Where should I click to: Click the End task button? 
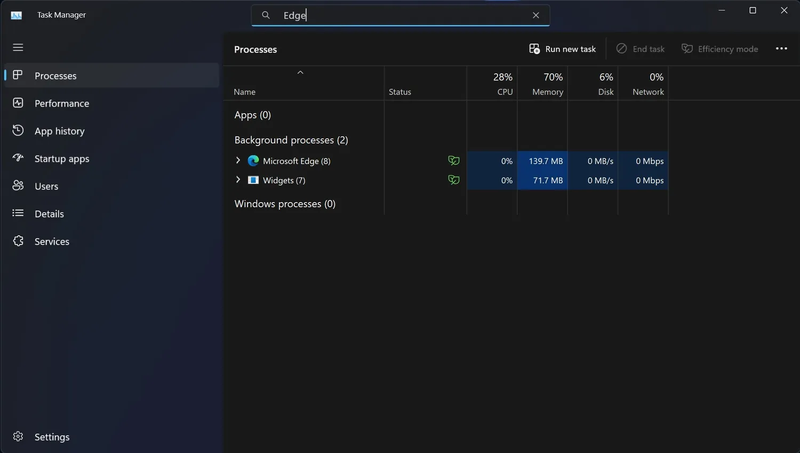pos(640,49)
